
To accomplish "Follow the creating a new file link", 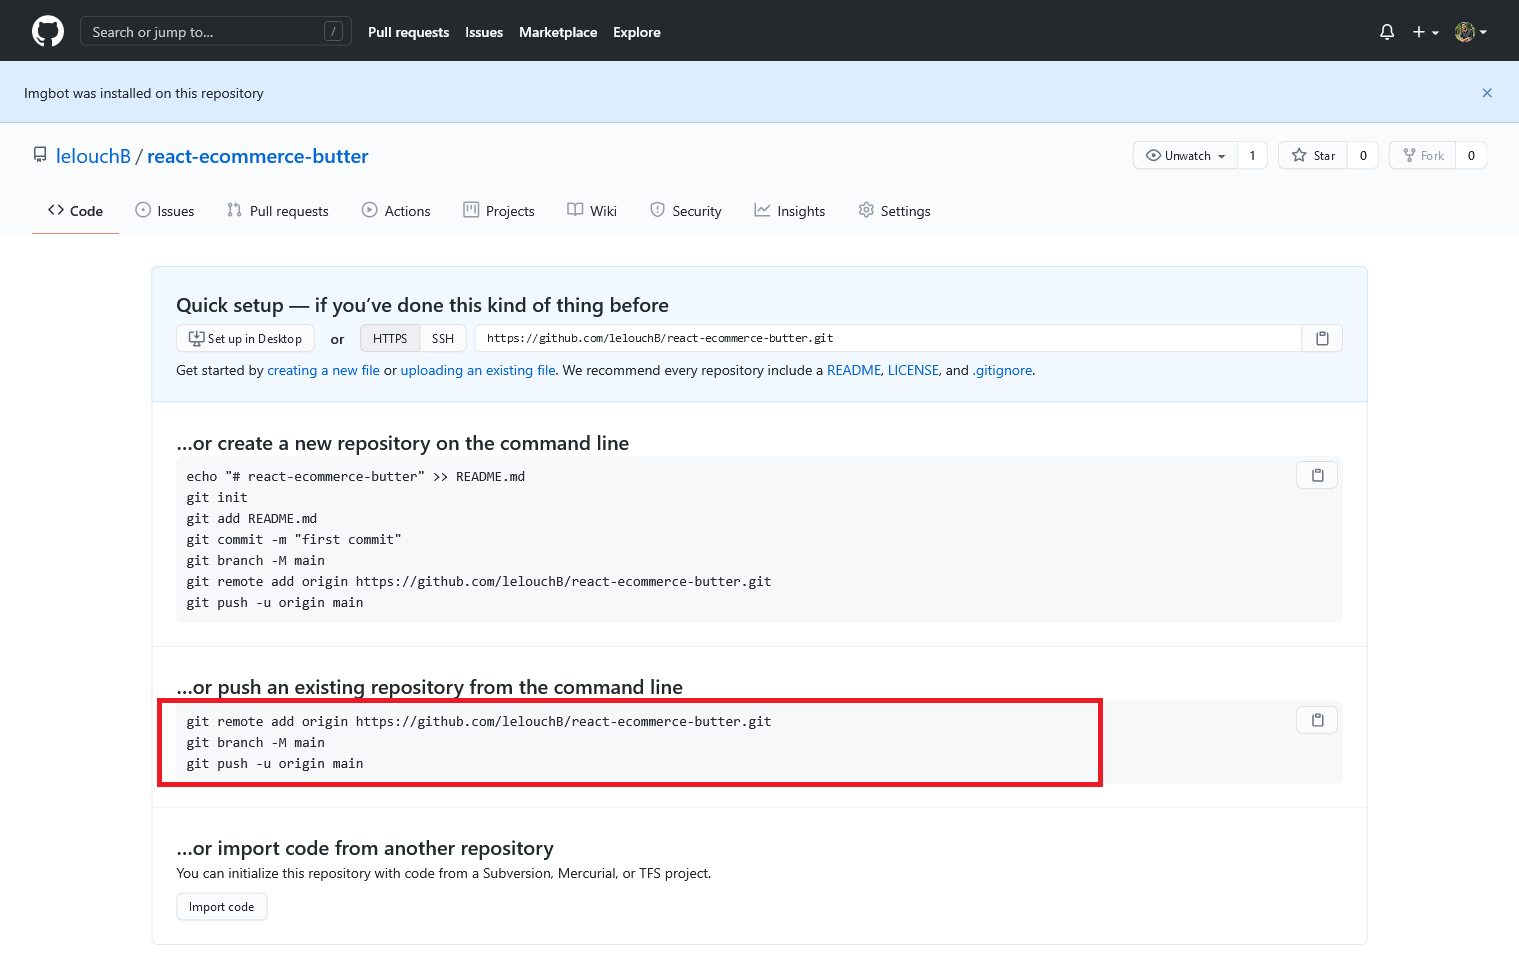I will [323, 370].
